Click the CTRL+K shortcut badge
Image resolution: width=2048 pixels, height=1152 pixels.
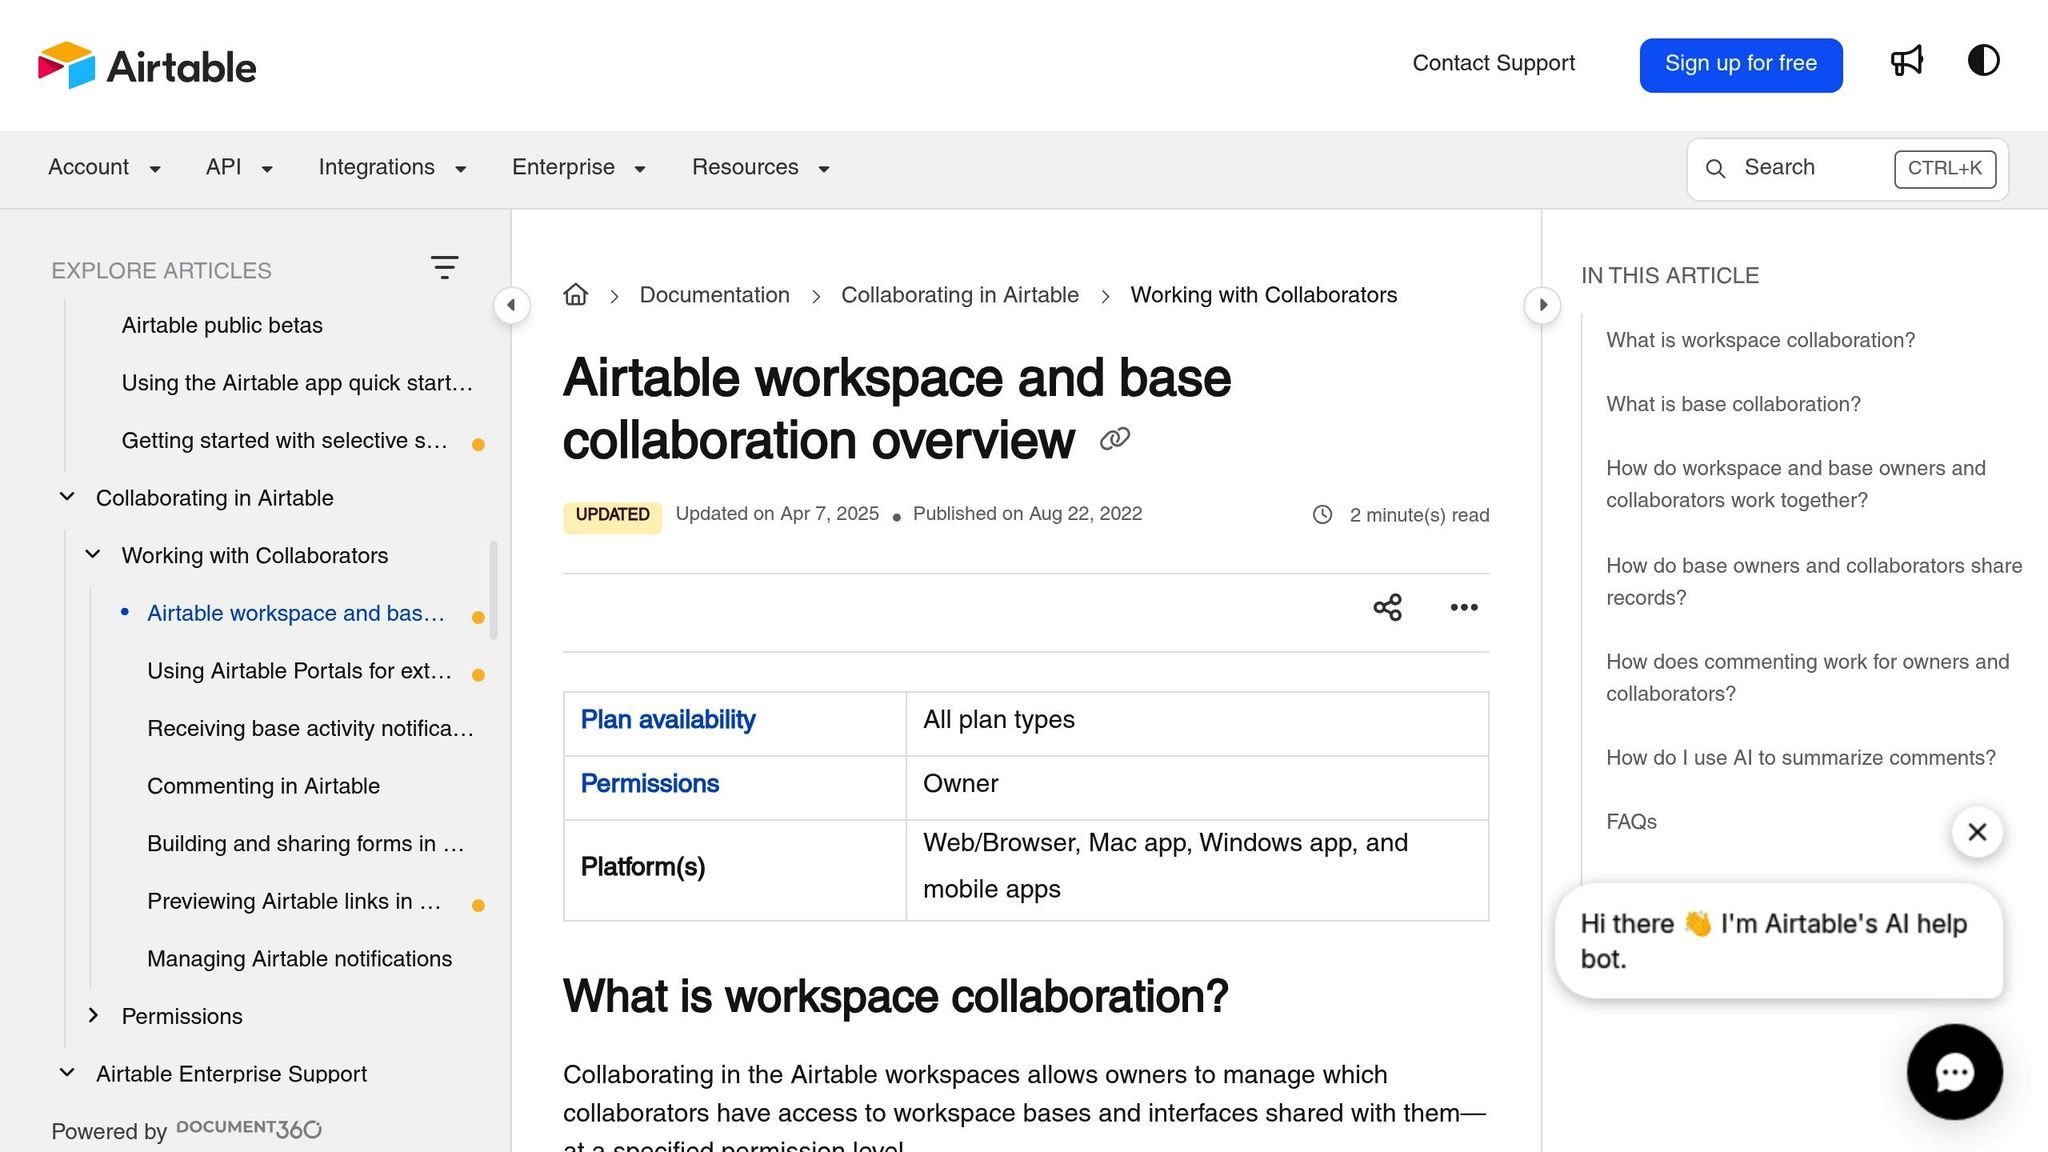tap(1944, 168)
